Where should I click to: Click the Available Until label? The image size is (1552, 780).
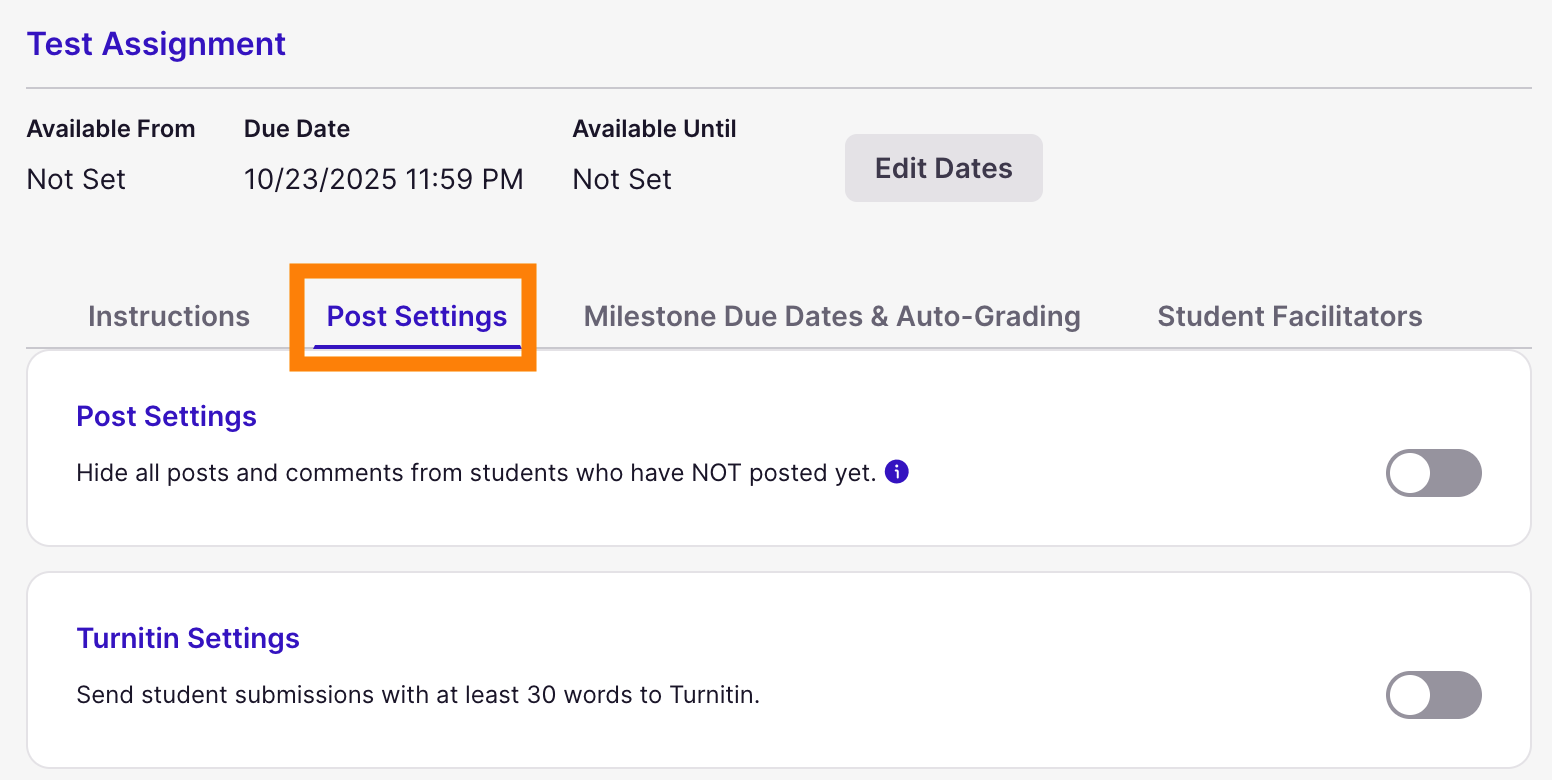pos(654,129)
